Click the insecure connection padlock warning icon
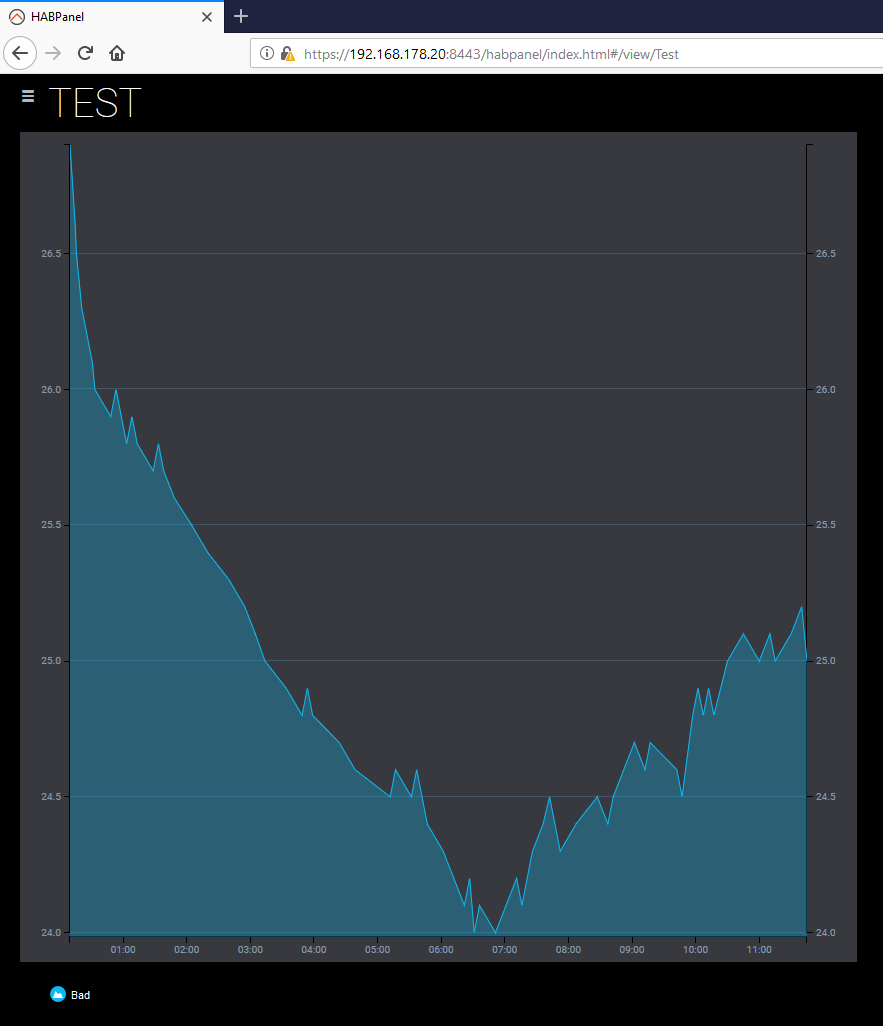The image size is (883, 1026). coord(287,54)
